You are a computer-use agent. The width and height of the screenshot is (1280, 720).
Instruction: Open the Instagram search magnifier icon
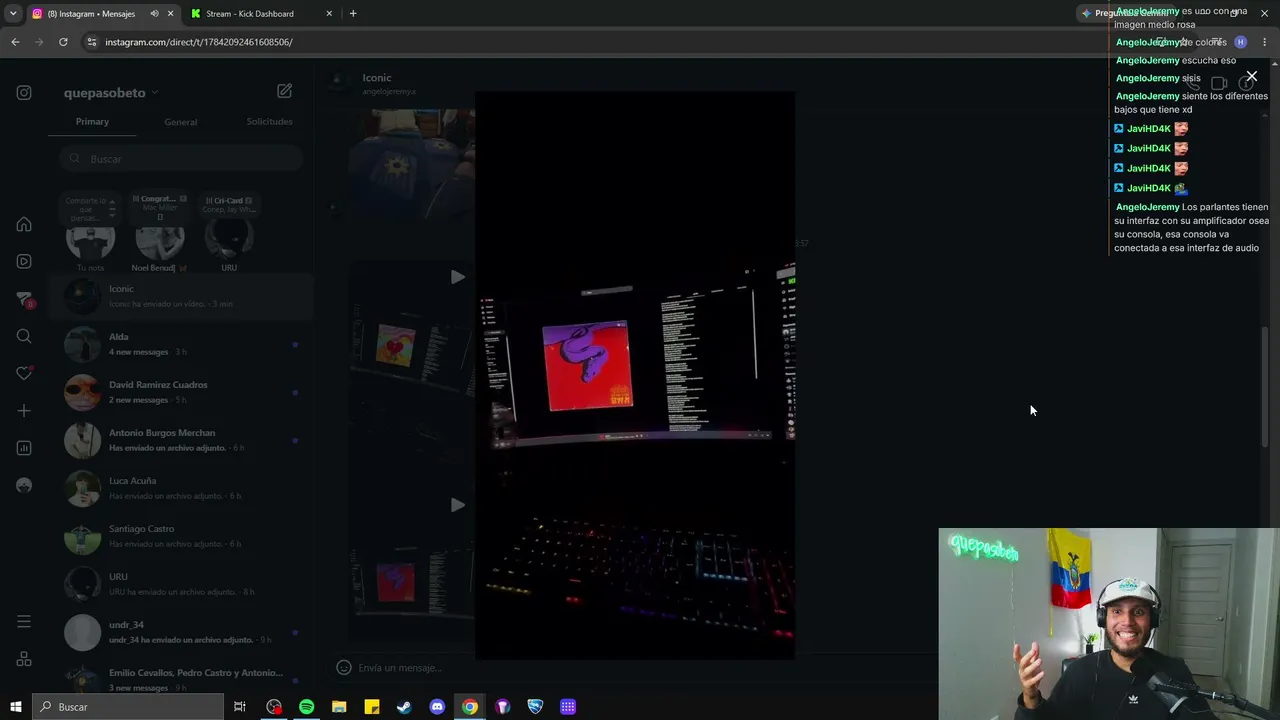24,336
